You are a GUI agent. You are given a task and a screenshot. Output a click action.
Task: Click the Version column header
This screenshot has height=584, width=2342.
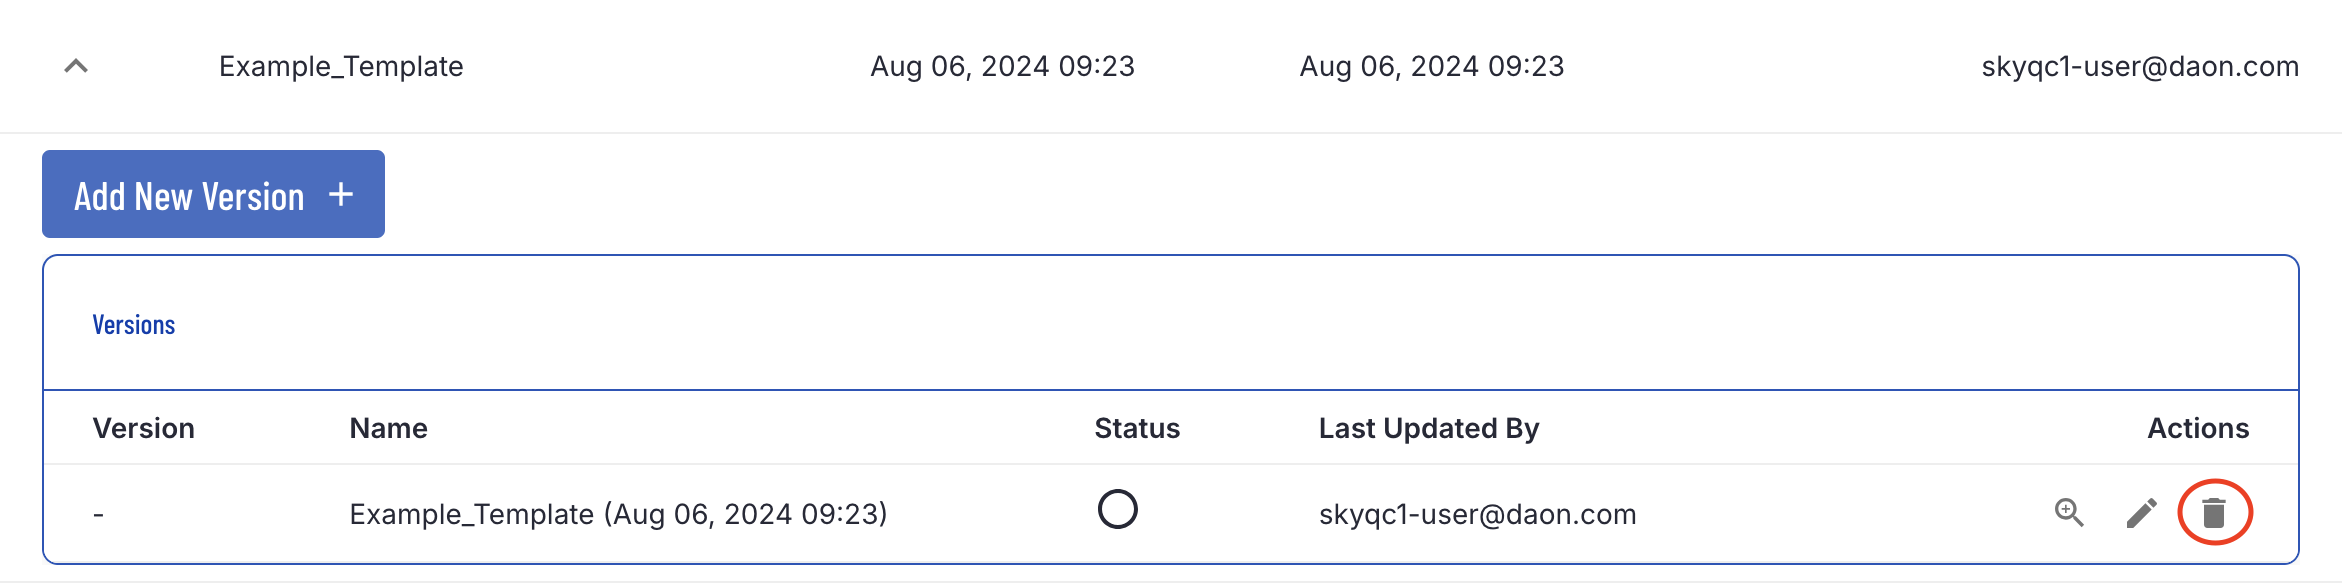point(144,428)
